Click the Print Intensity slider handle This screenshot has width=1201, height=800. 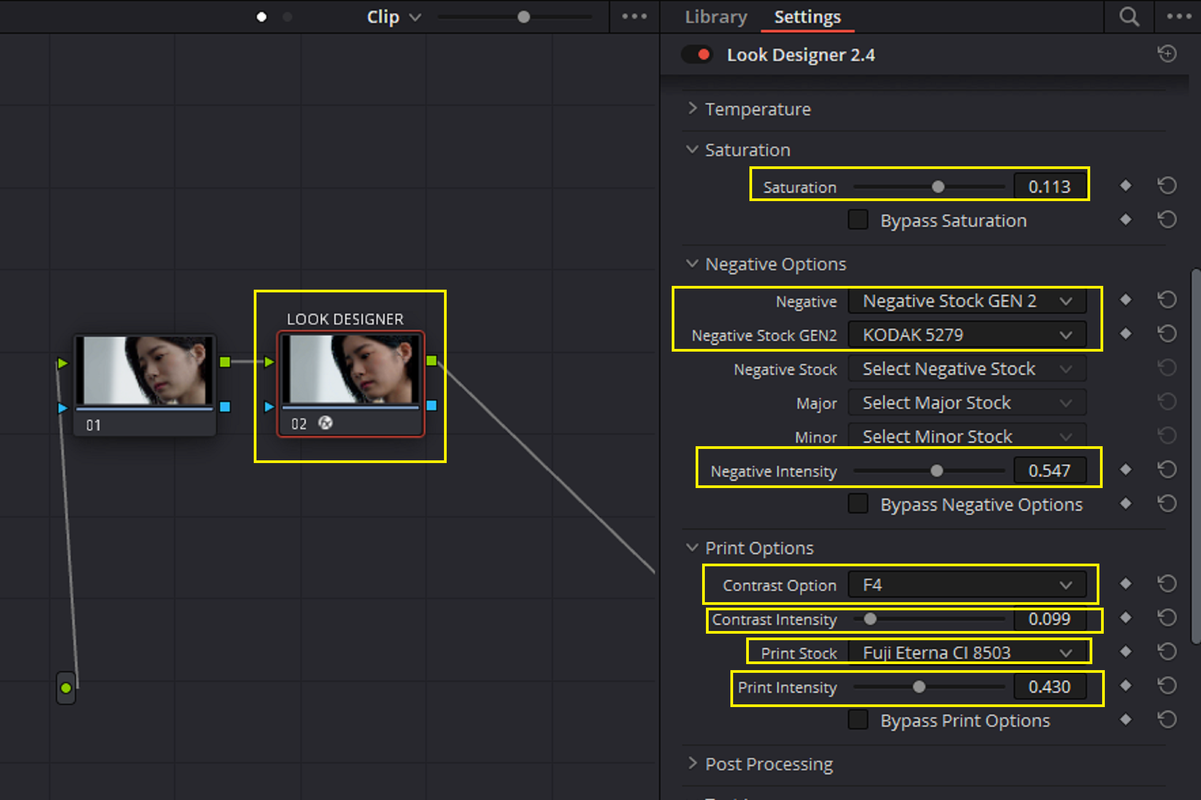[x=919, y=686]
